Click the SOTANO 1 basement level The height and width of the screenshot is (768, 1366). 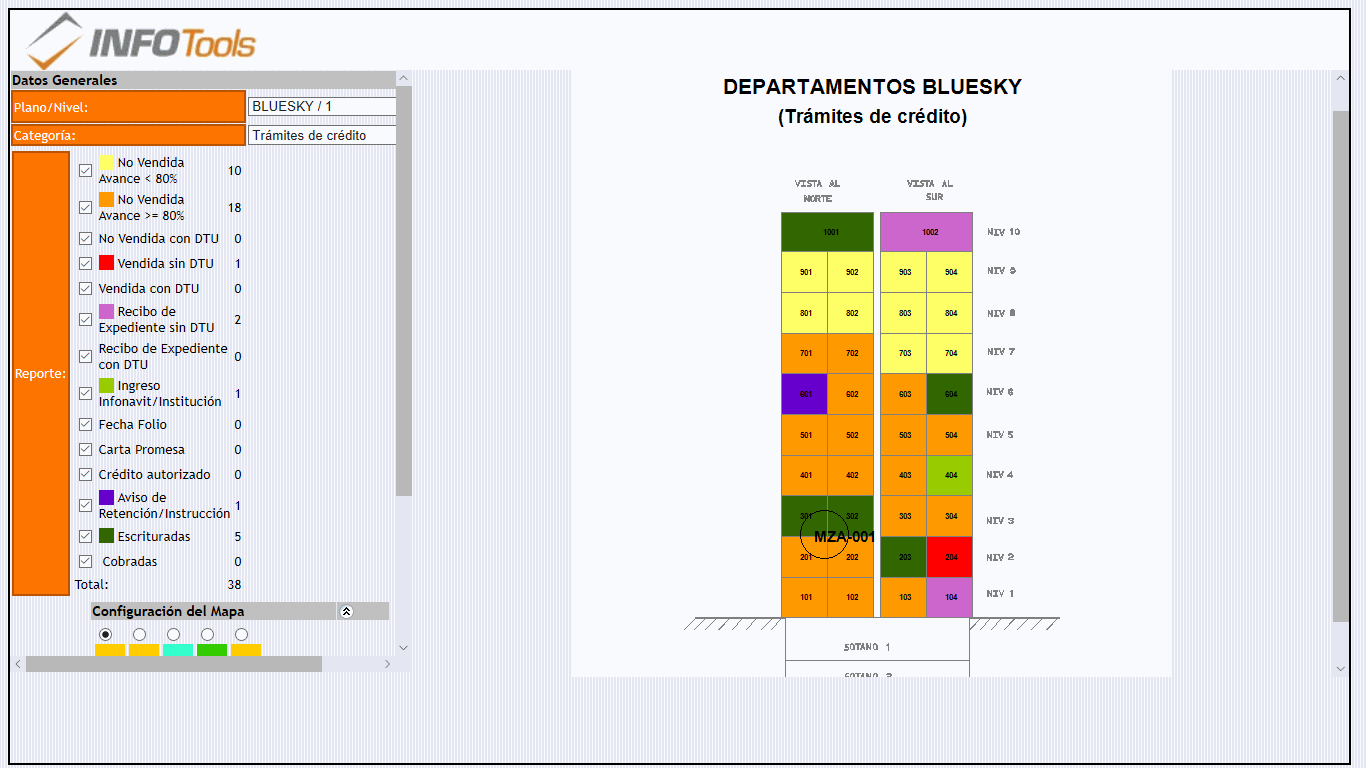pos(877,640)
